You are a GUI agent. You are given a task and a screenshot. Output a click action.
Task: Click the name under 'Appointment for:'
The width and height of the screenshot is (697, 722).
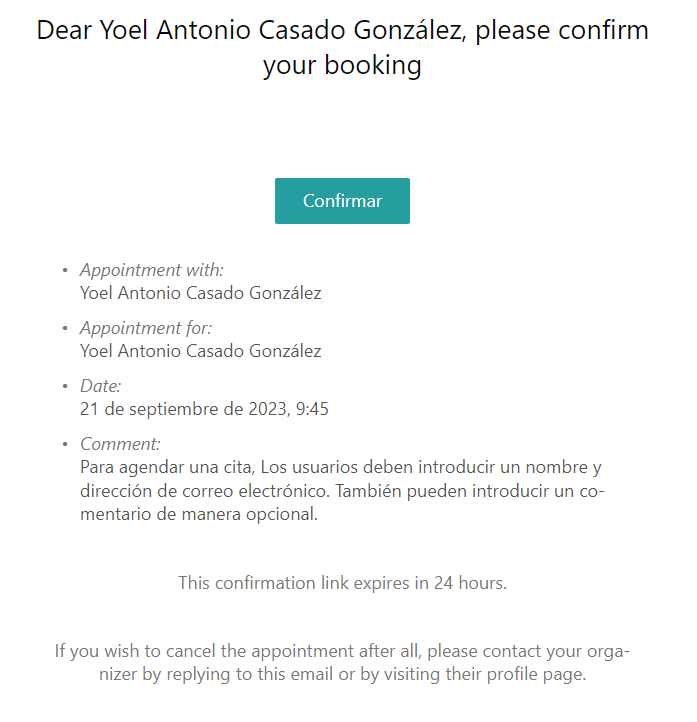click(201, 351)
